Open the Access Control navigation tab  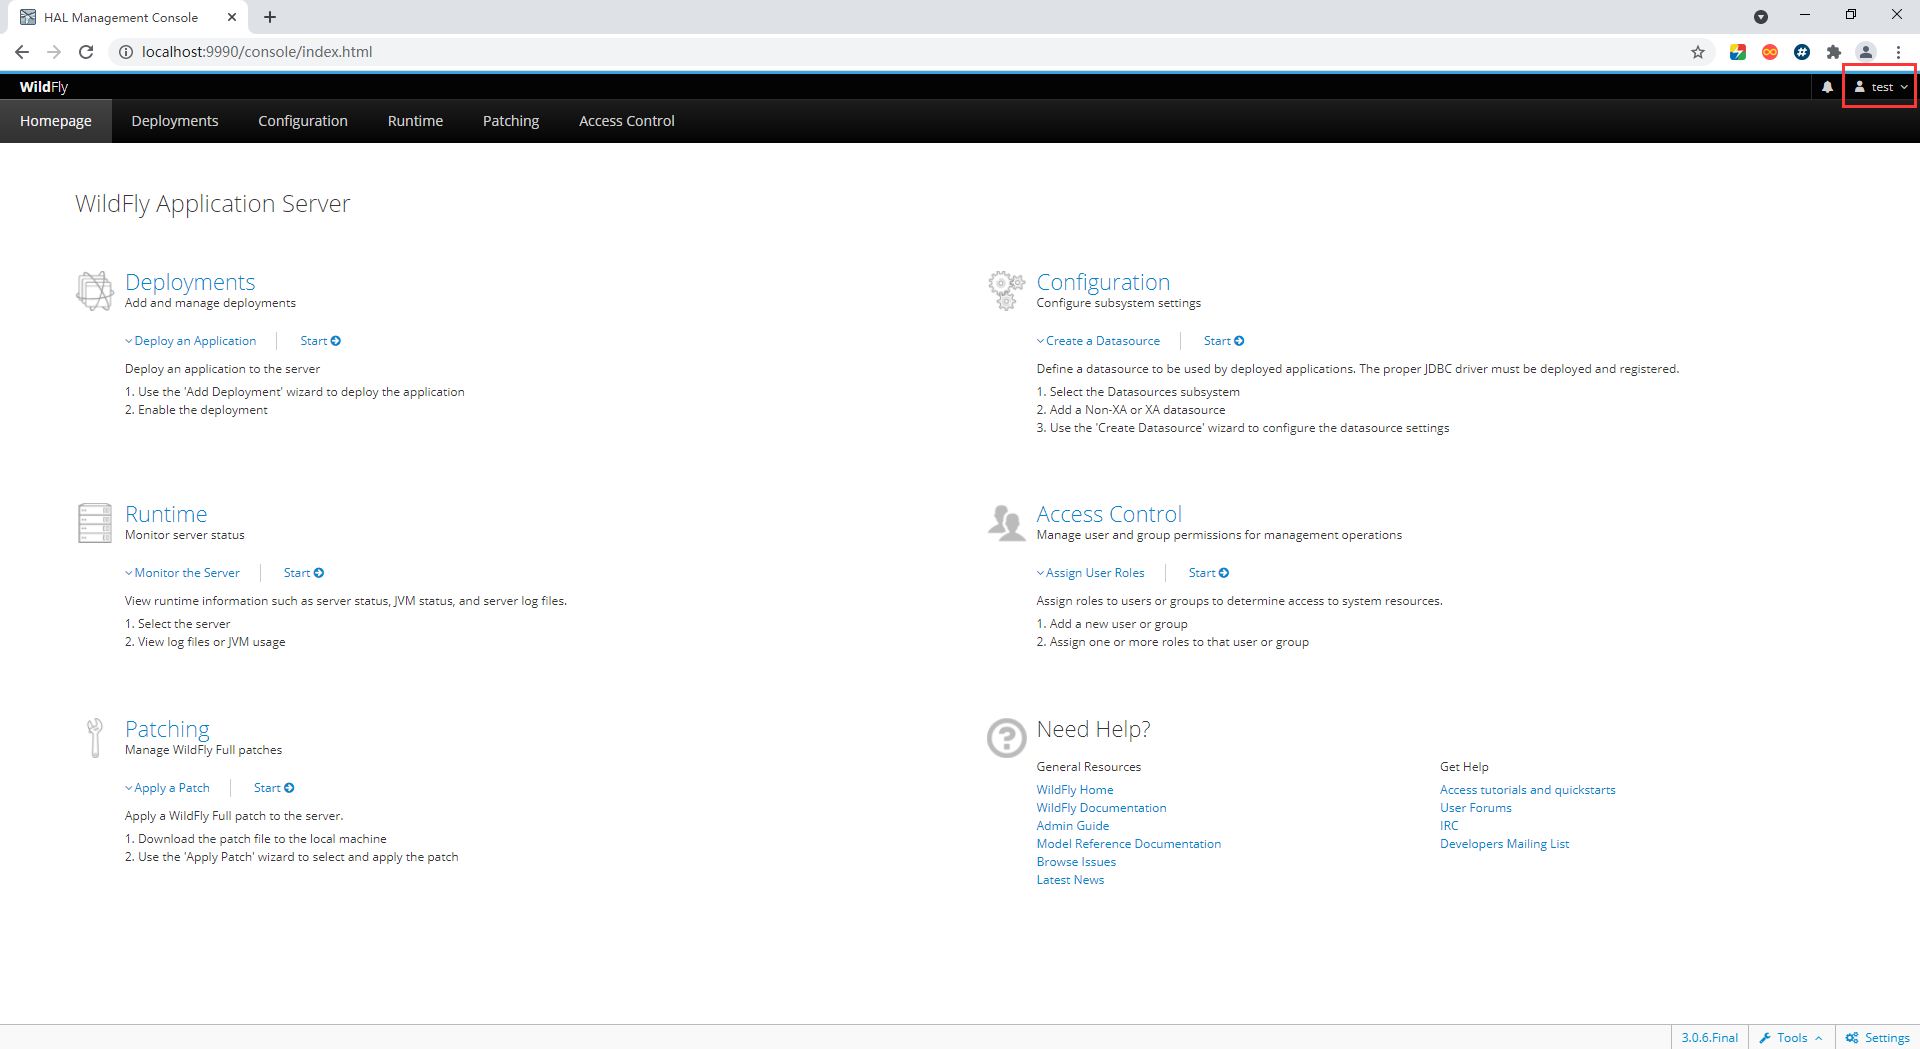pos(627,121)
